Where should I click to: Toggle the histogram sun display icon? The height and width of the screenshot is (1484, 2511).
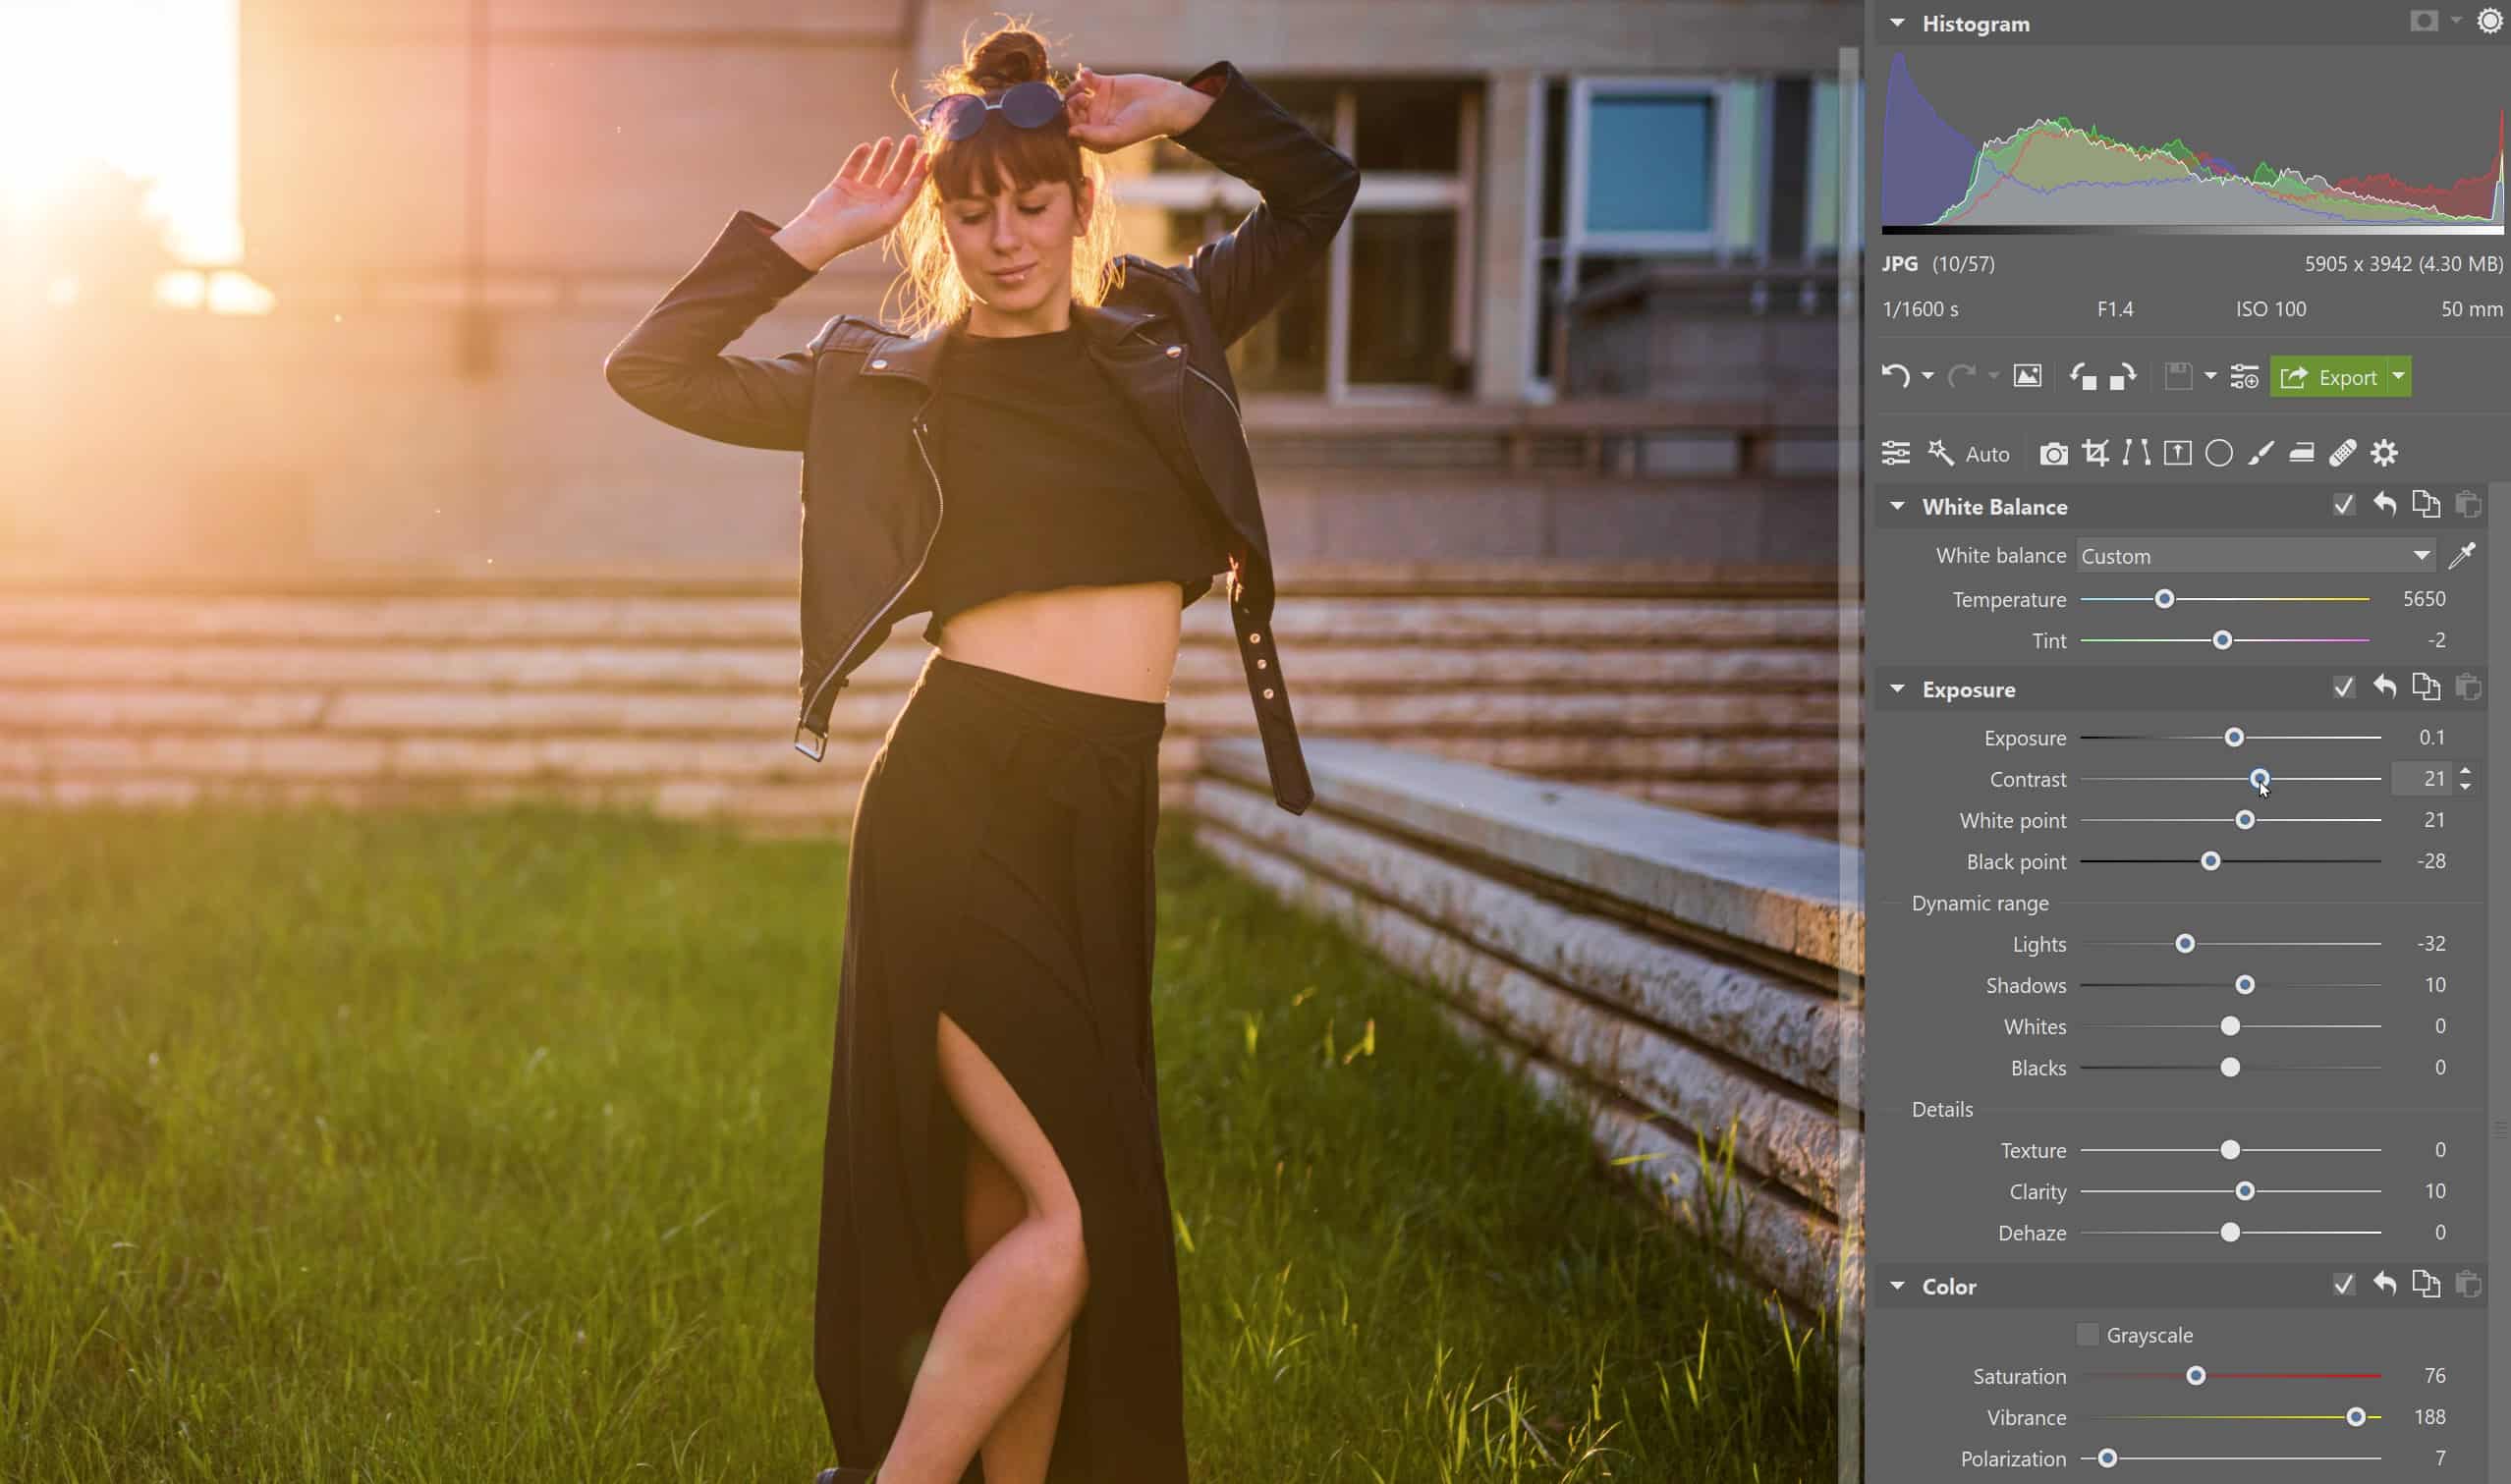tap(2489, 21)
